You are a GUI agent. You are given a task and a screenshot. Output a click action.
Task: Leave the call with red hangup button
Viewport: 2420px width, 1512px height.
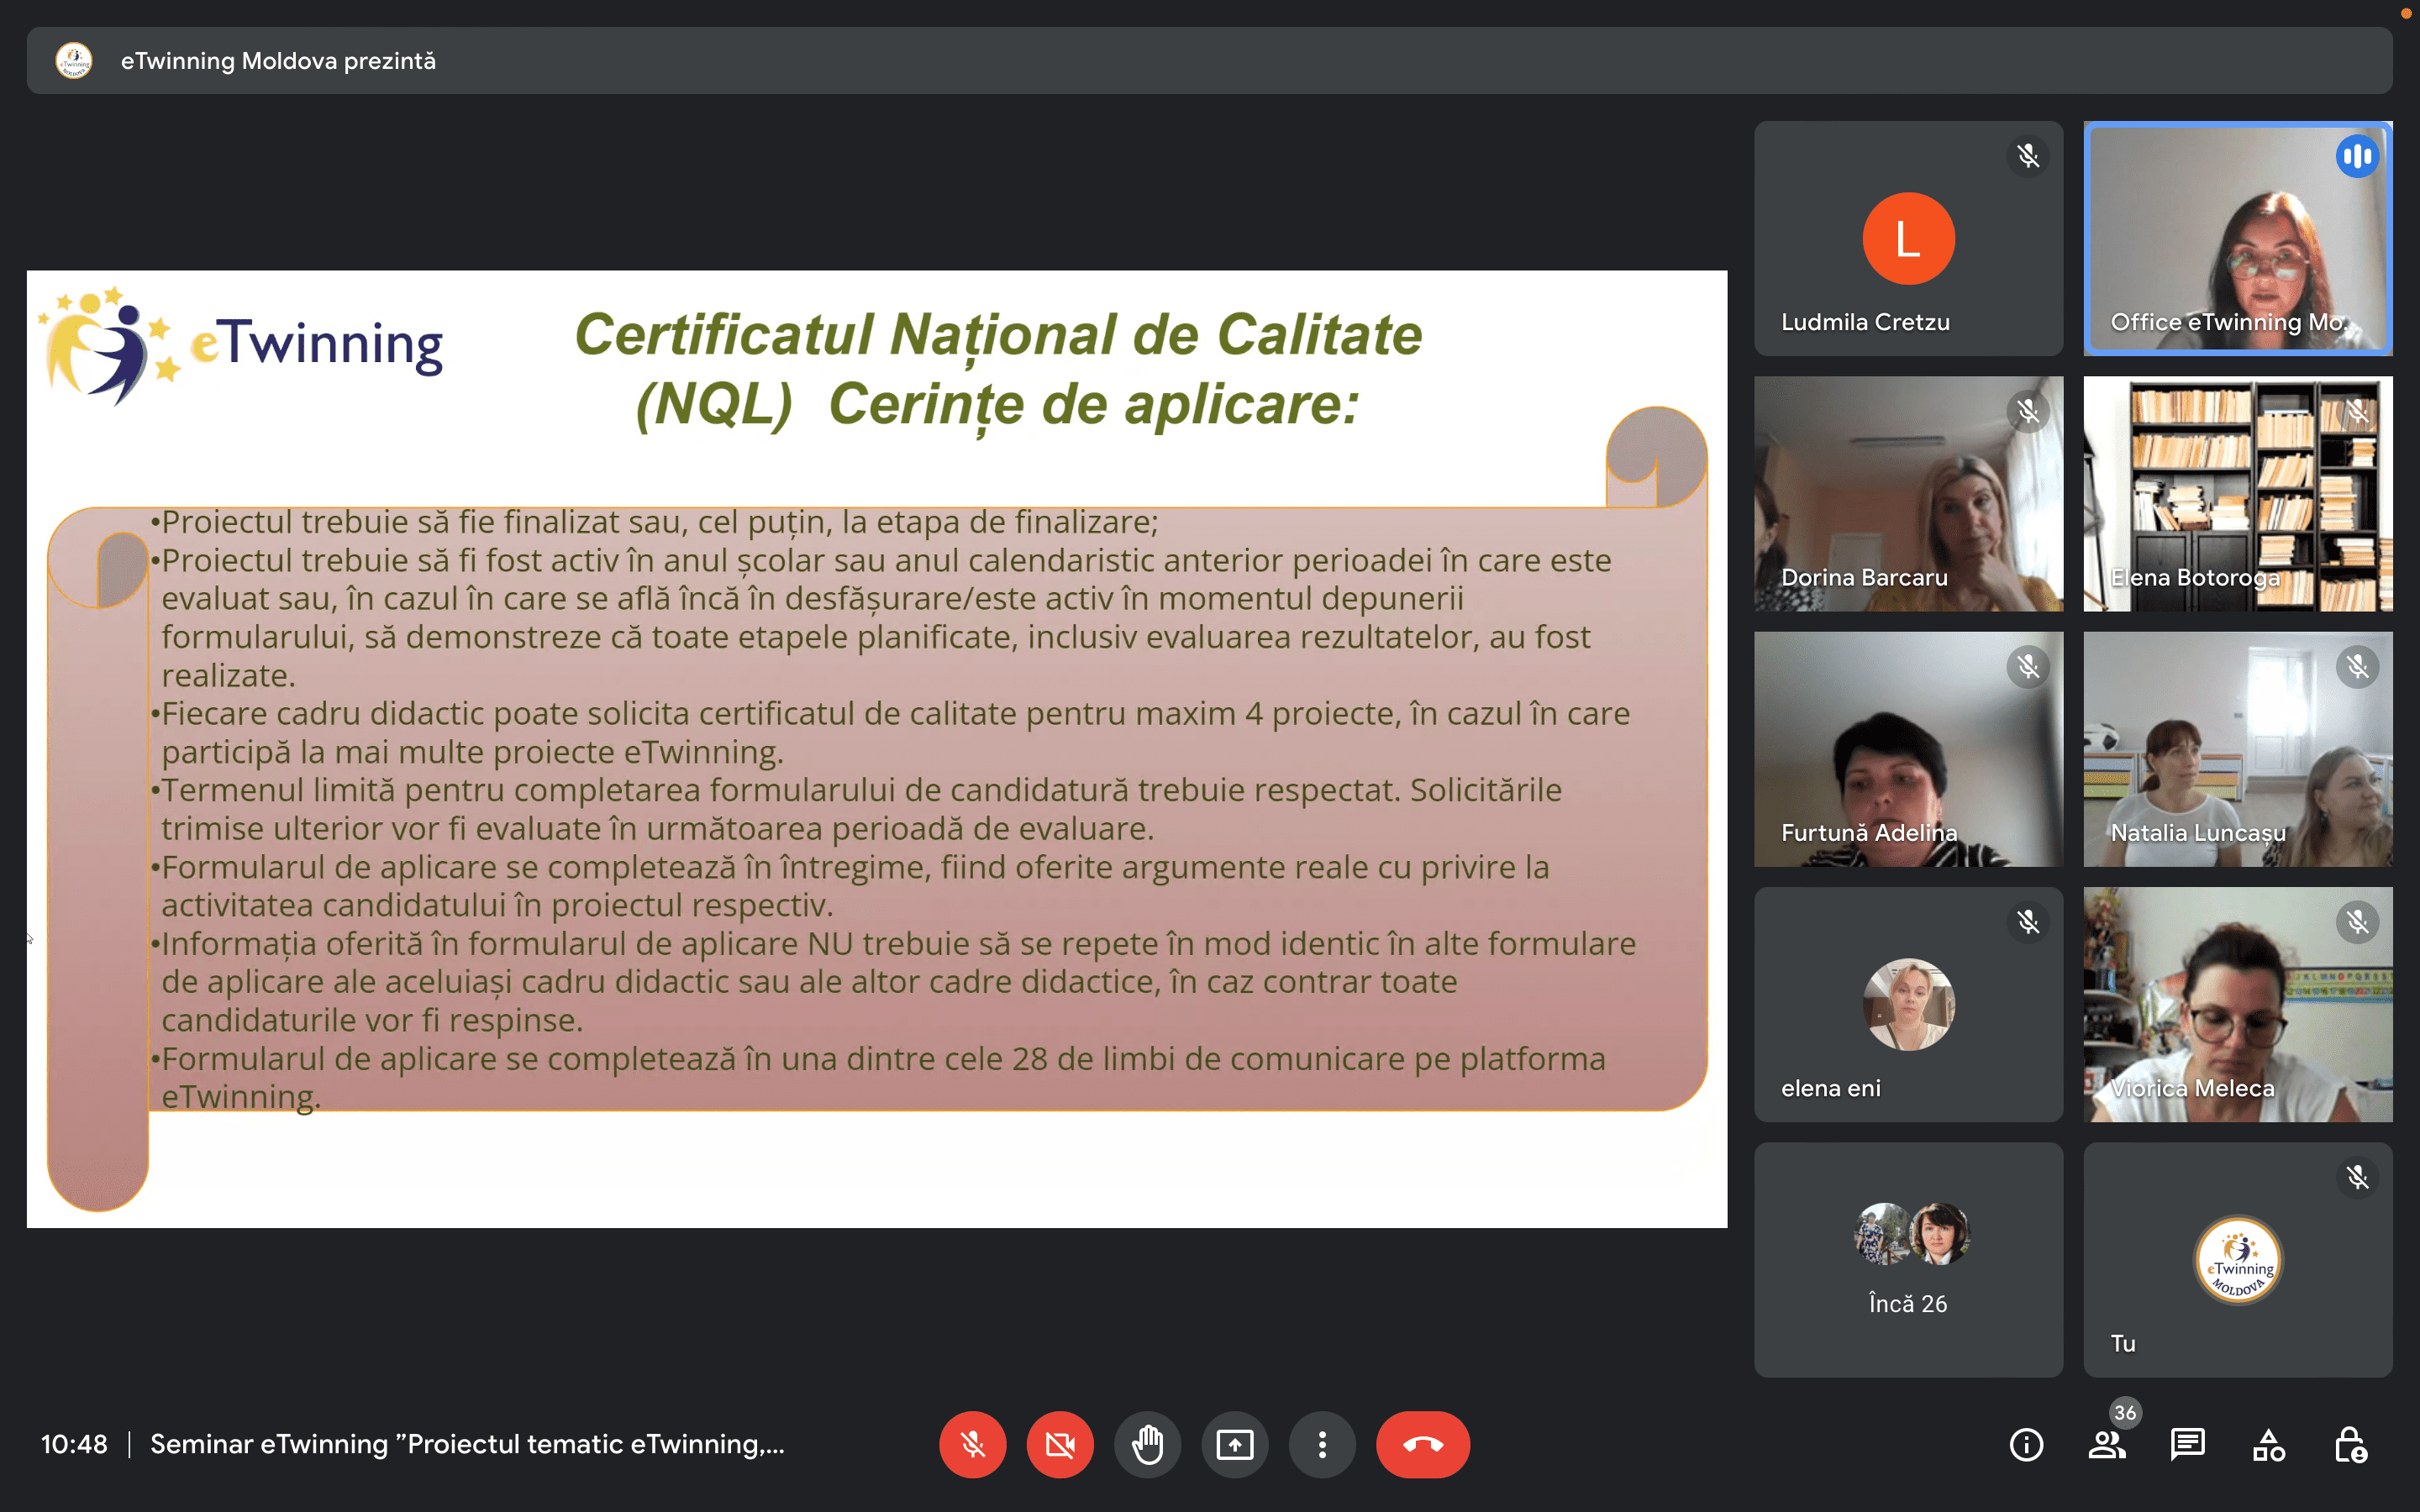1423,1444
